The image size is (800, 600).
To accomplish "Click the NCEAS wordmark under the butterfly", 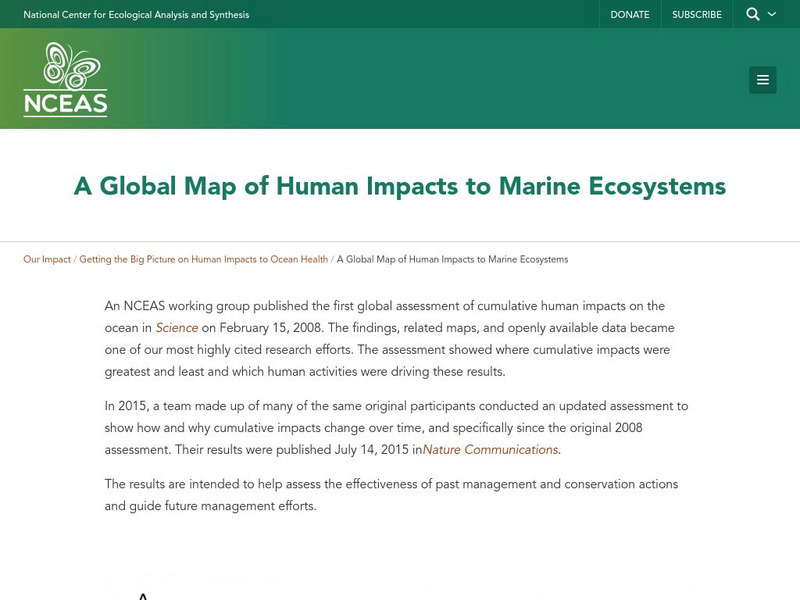I will (65, 104).
